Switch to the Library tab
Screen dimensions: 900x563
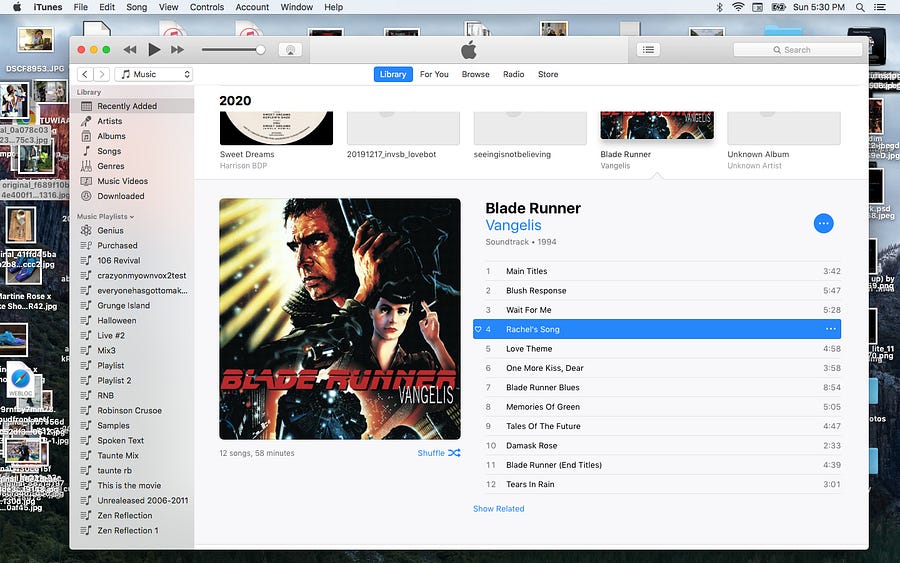click(393, 74)
